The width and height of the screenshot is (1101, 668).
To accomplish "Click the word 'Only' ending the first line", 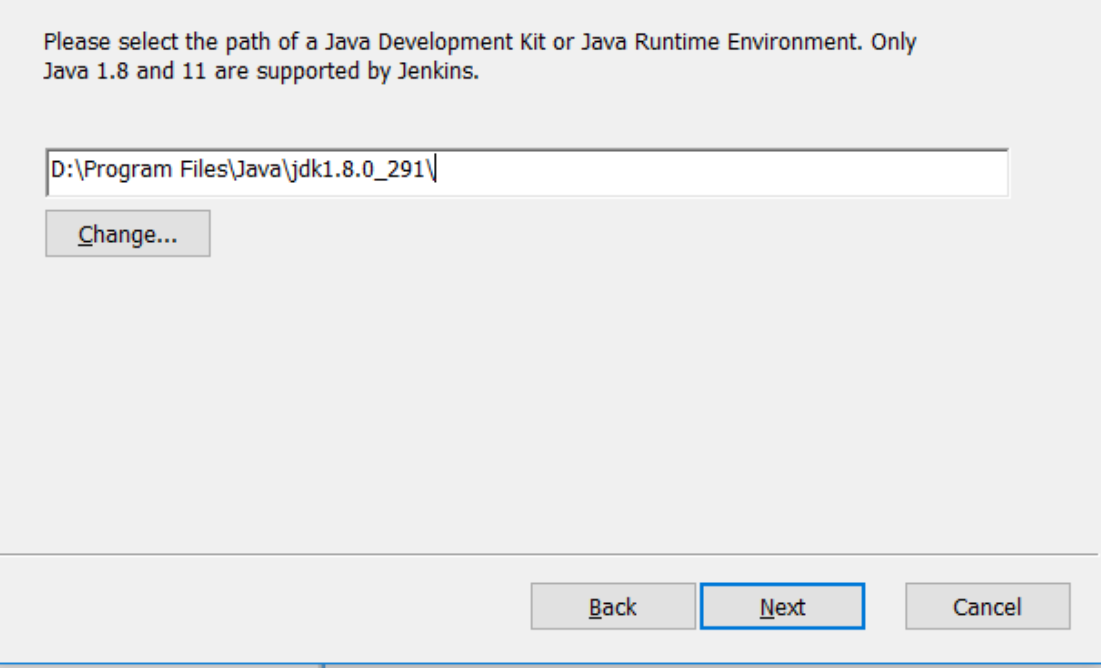I will tap(894, 44).
